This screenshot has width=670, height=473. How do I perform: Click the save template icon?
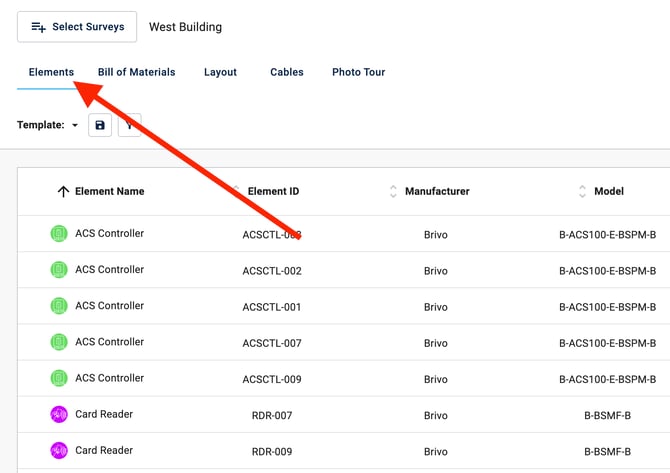coord(100,125)
